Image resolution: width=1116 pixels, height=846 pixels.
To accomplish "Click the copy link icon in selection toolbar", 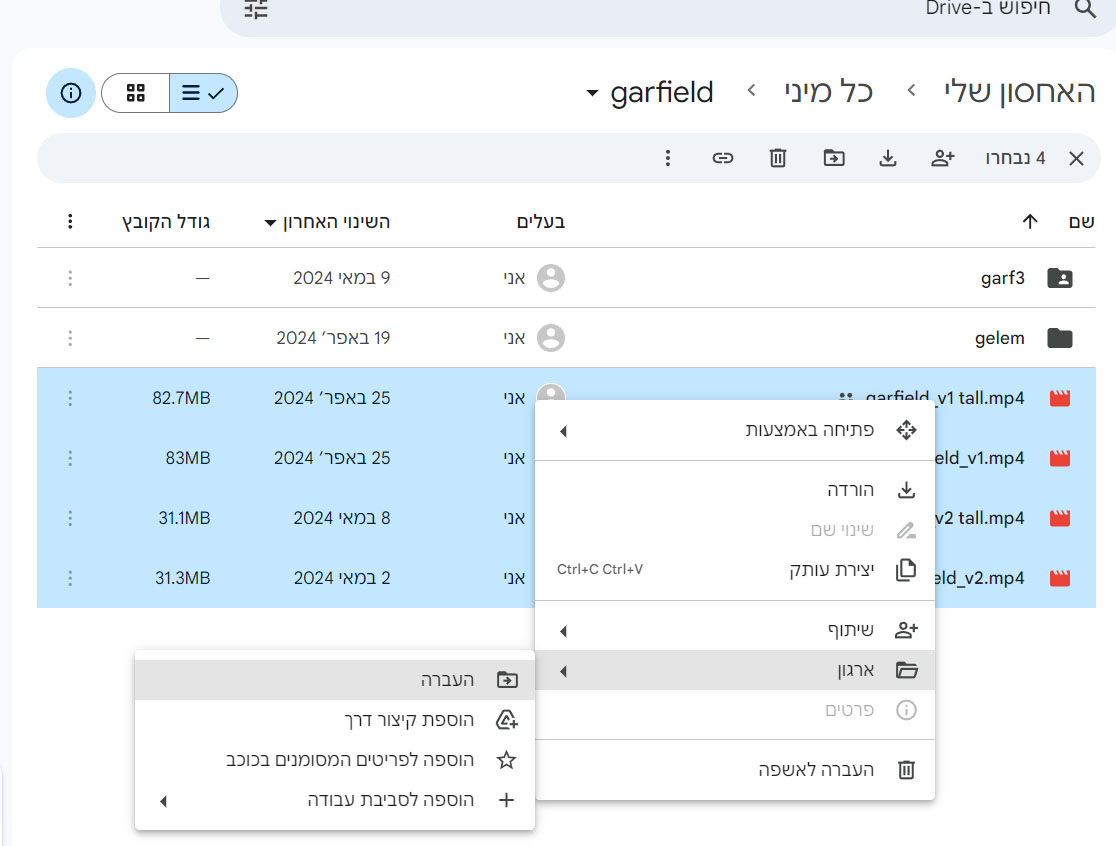I will pyautogui.click(x=723, y=158).
